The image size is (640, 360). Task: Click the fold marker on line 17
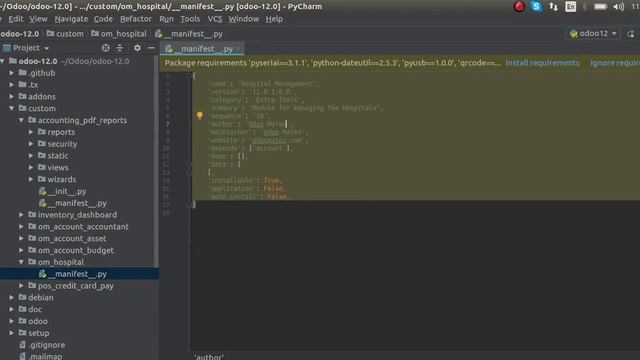click(188, 204)
